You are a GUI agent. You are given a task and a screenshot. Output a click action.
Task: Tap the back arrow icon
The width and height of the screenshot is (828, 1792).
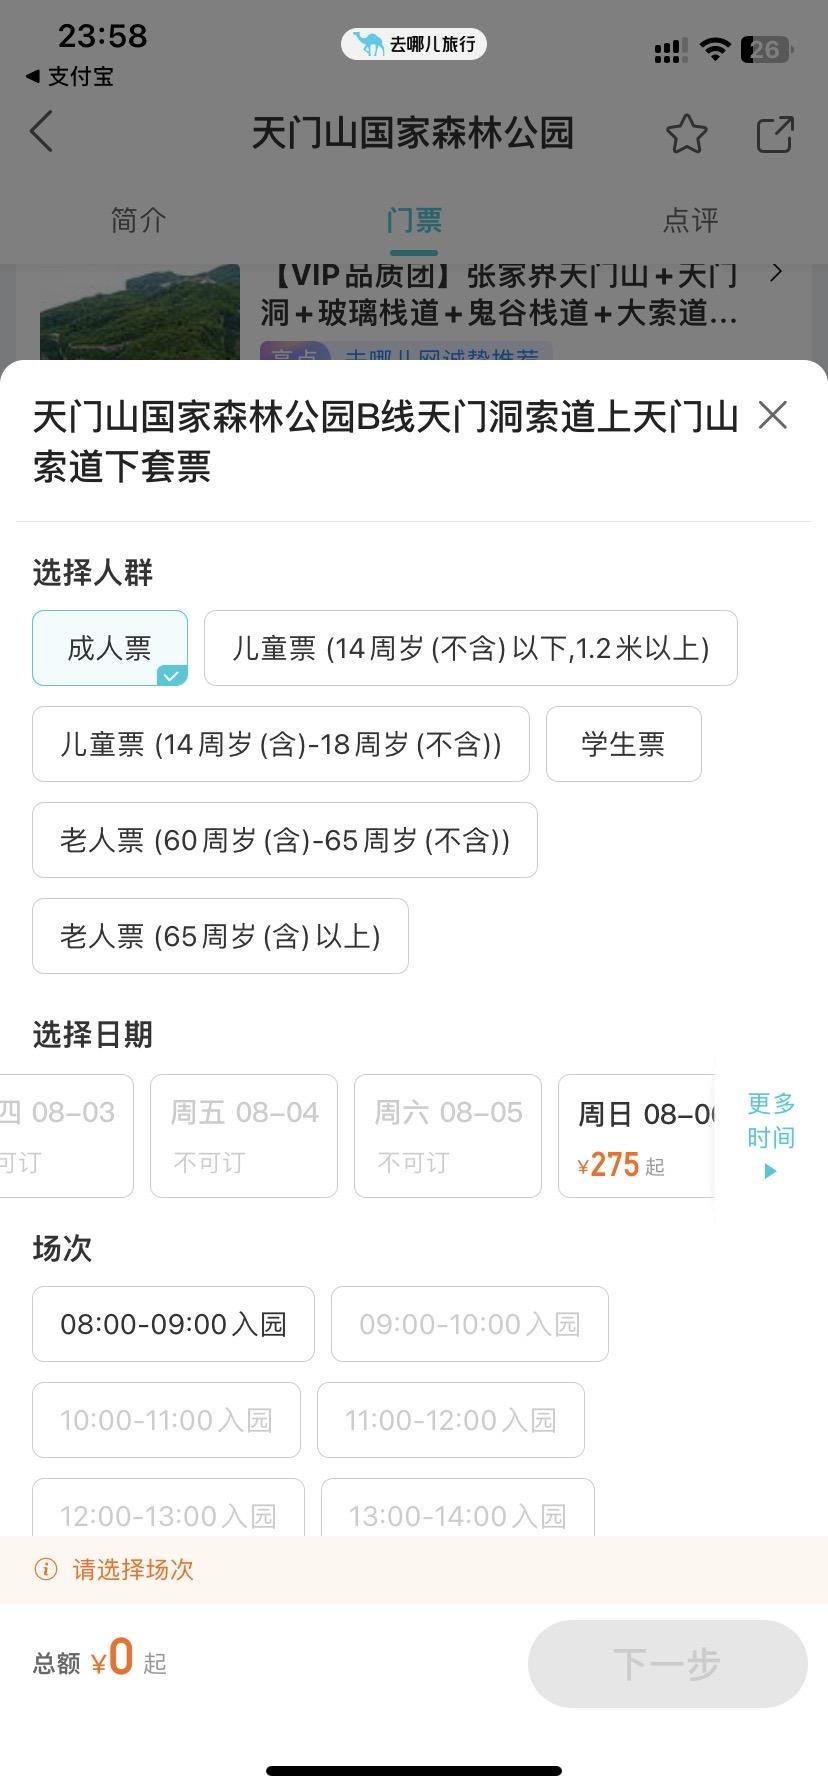click(41, 132)
